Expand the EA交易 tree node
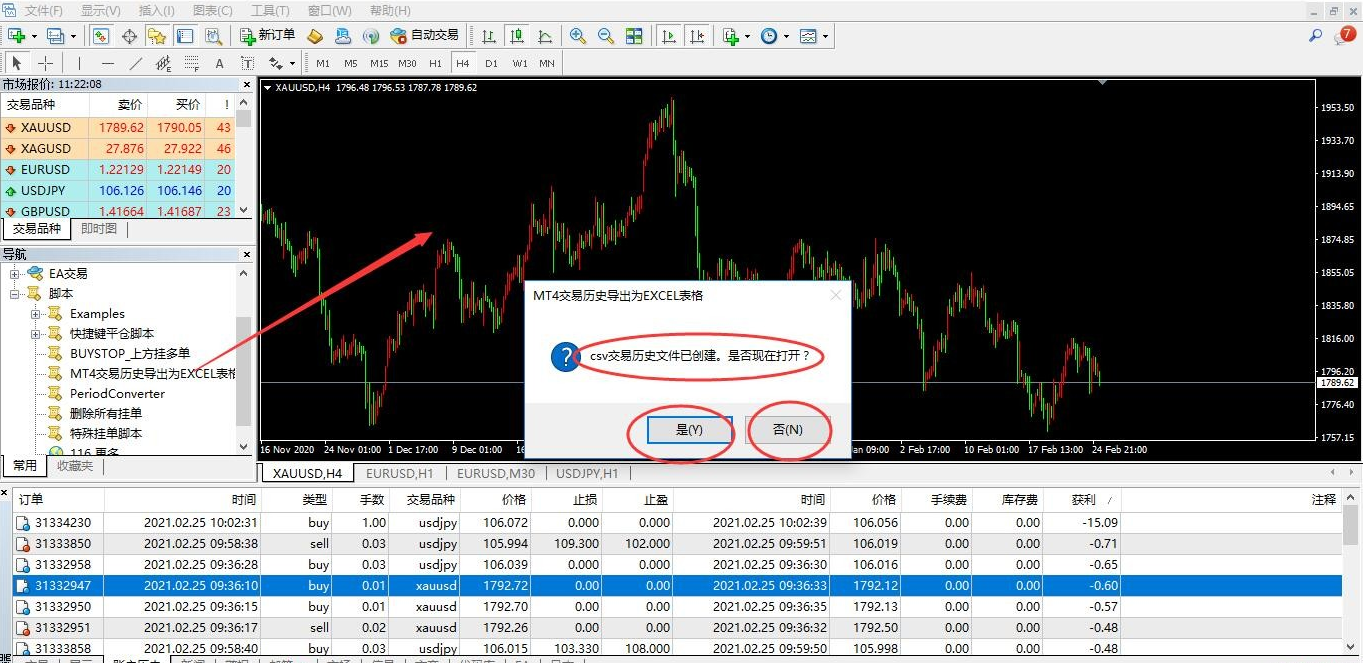 point(15,274)
